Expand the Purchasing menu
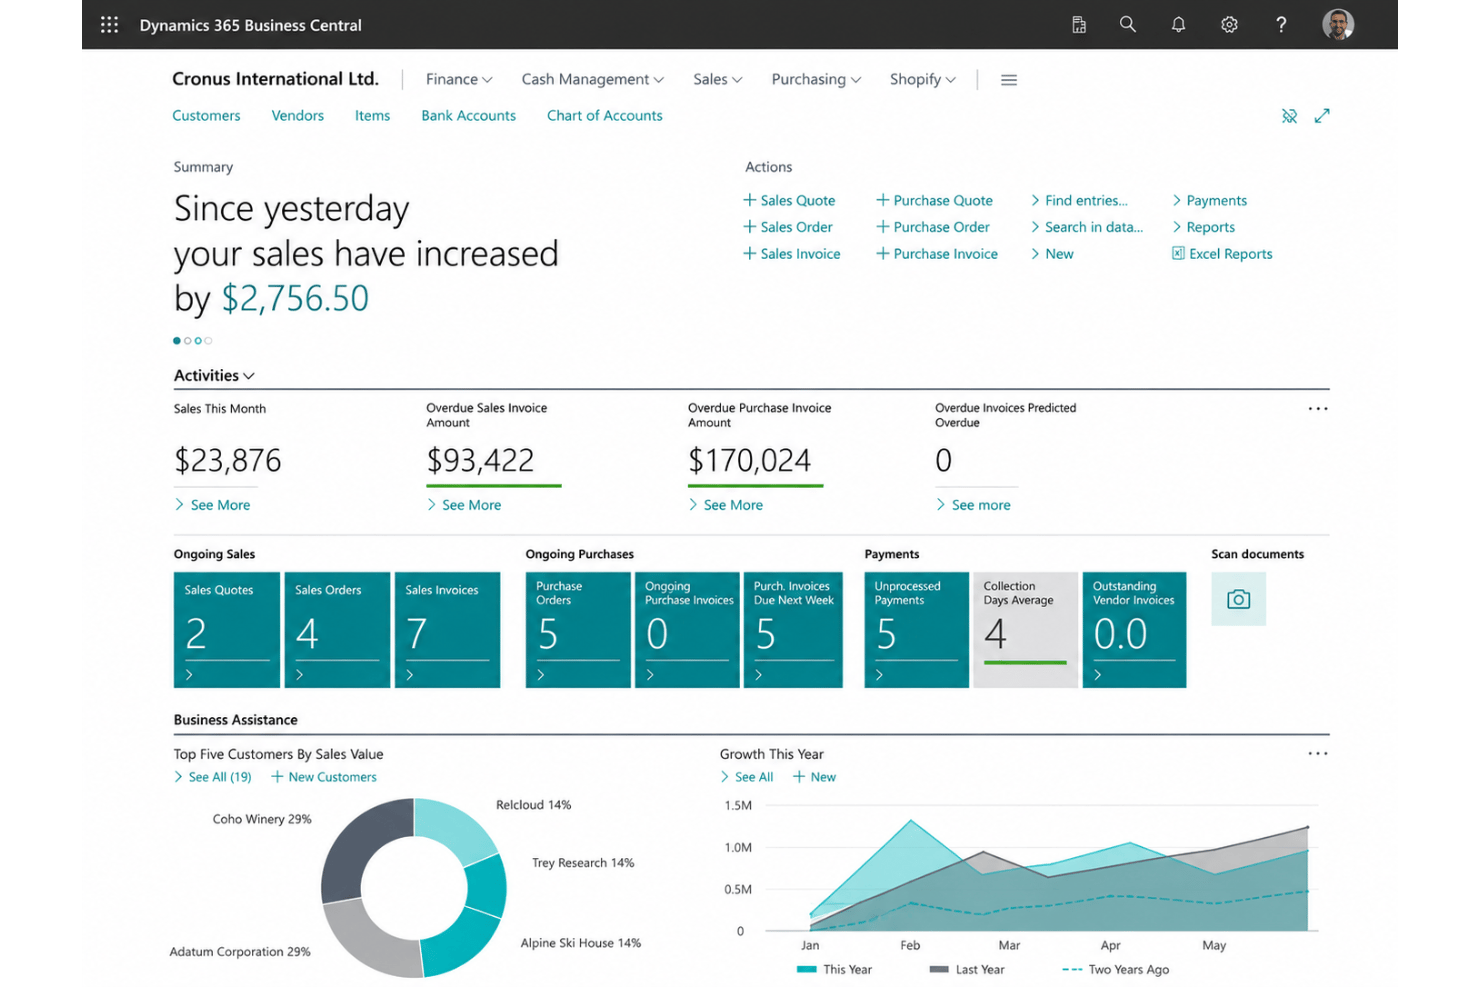Viewport: 1480px width, 987px height. pos(816,79)
